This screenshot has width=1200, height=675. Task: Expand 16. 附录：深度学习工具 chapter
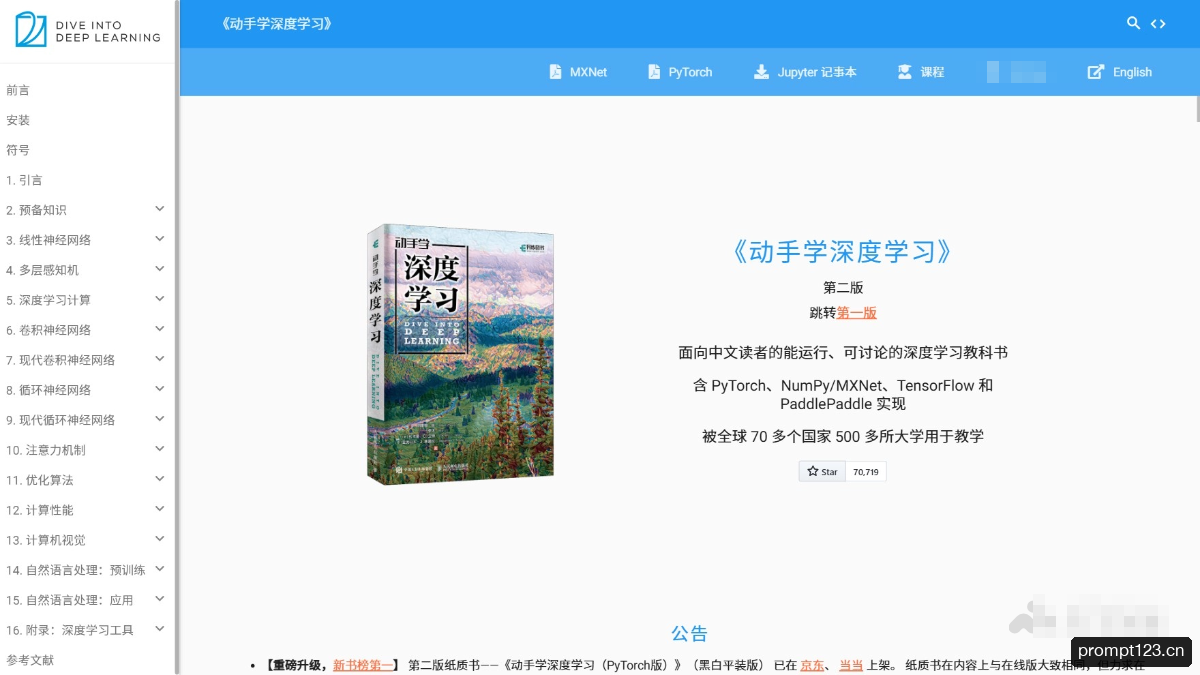pyautogui.click(x=160, y=629)
